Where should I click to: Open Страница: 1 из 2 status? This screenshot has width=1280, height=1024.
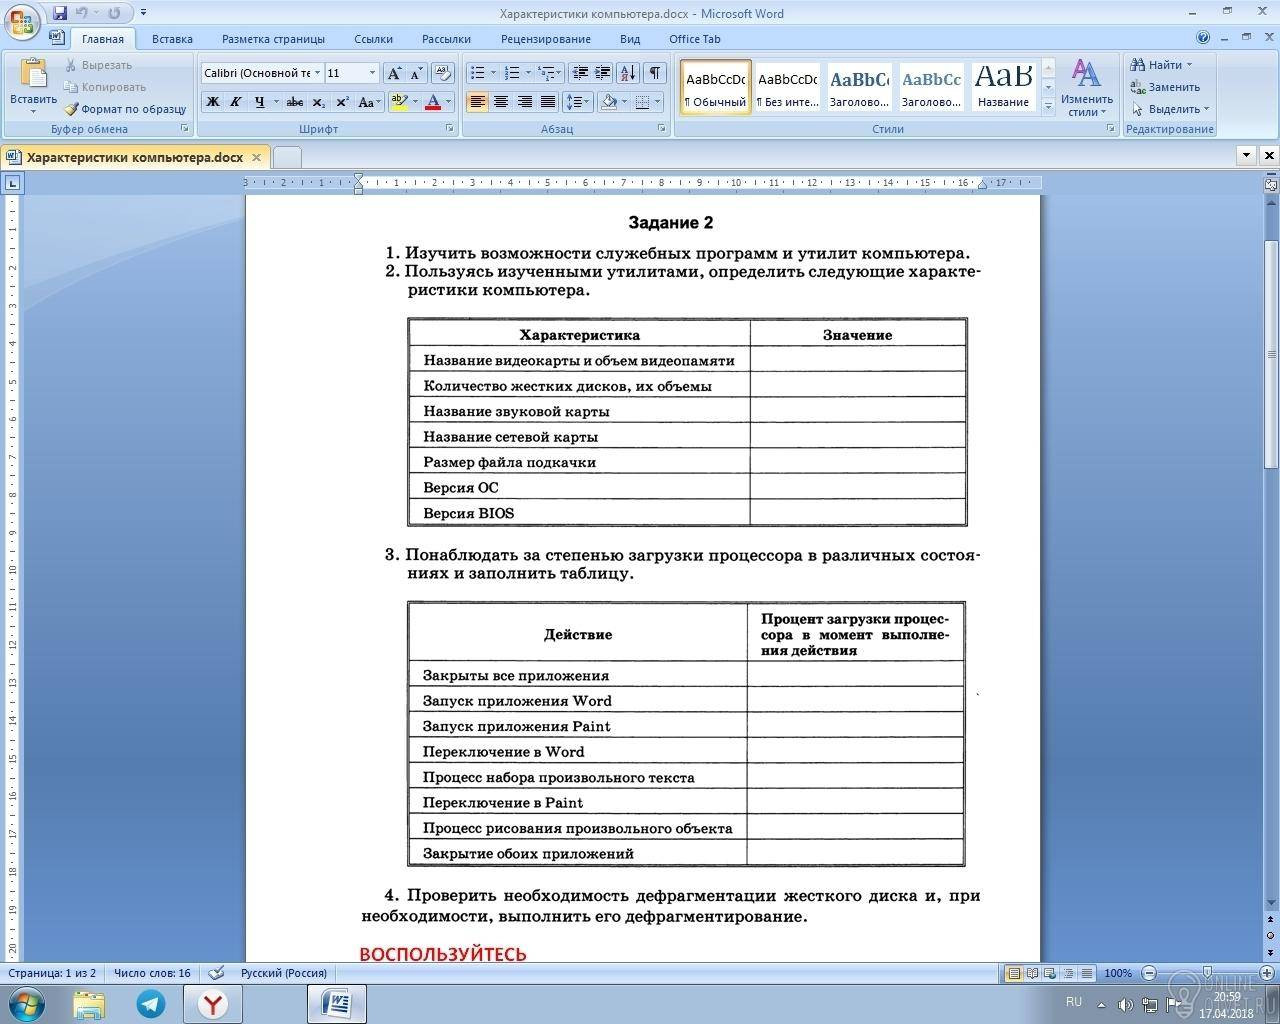(x=52, y=973)
